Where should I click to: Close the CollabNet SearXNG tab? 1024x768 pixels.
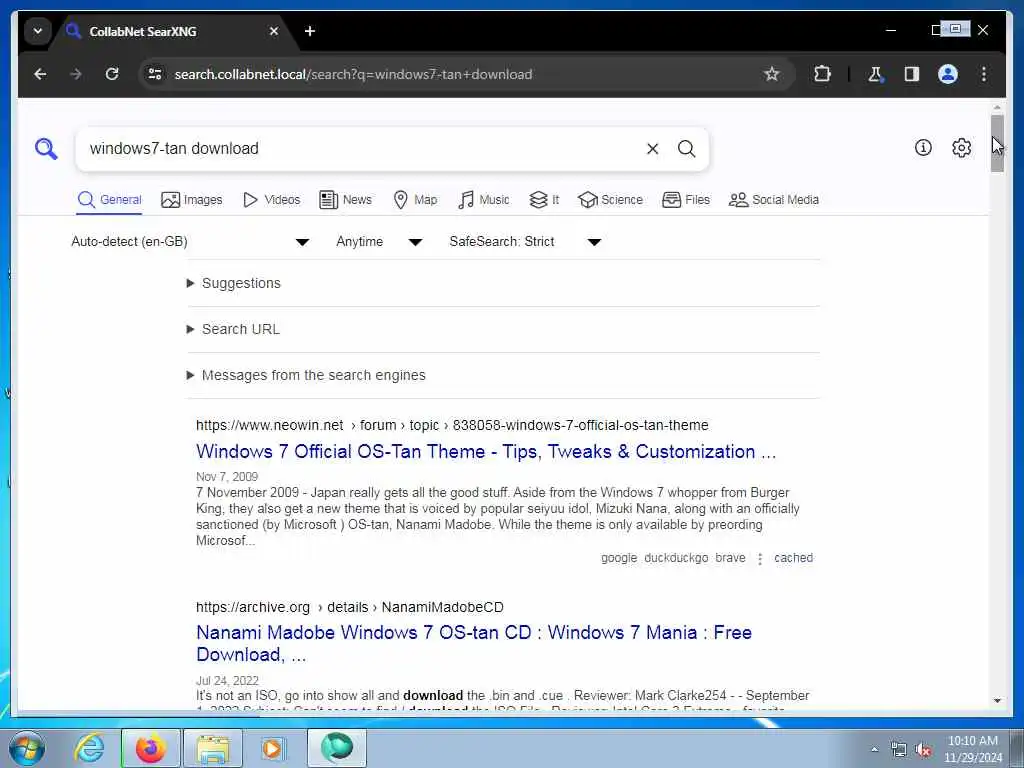pyautogui.click(x=274, y=31)
